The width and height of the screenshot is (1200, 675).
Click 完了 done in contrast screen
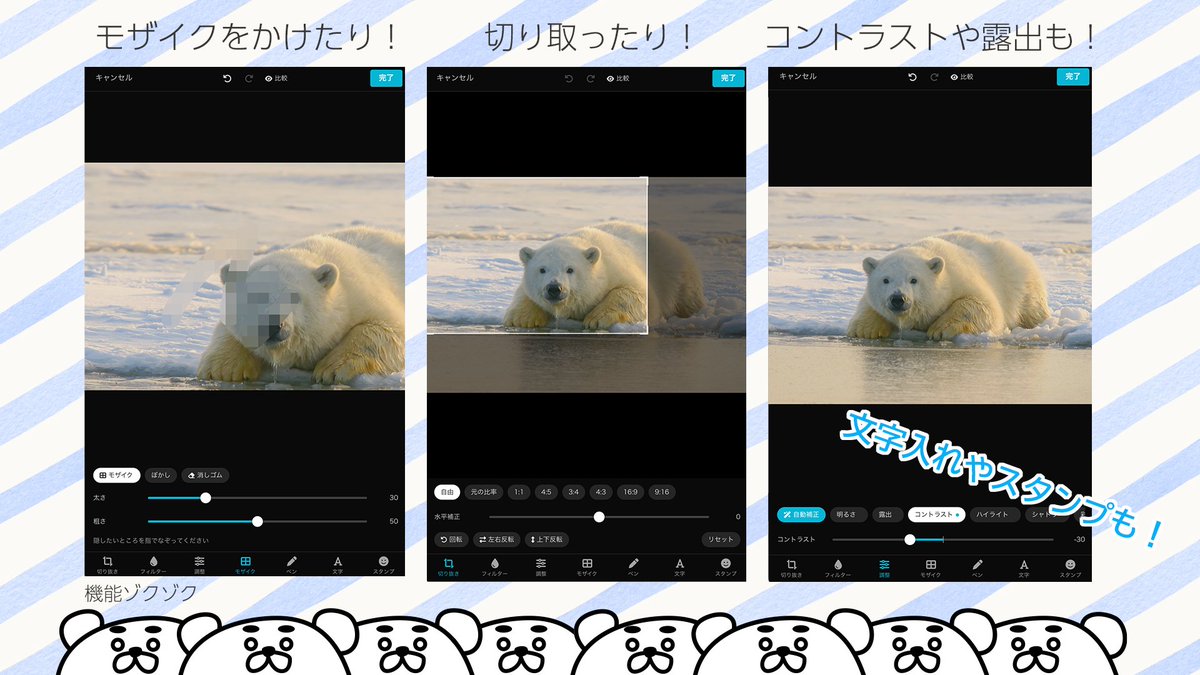[1073, 77]
